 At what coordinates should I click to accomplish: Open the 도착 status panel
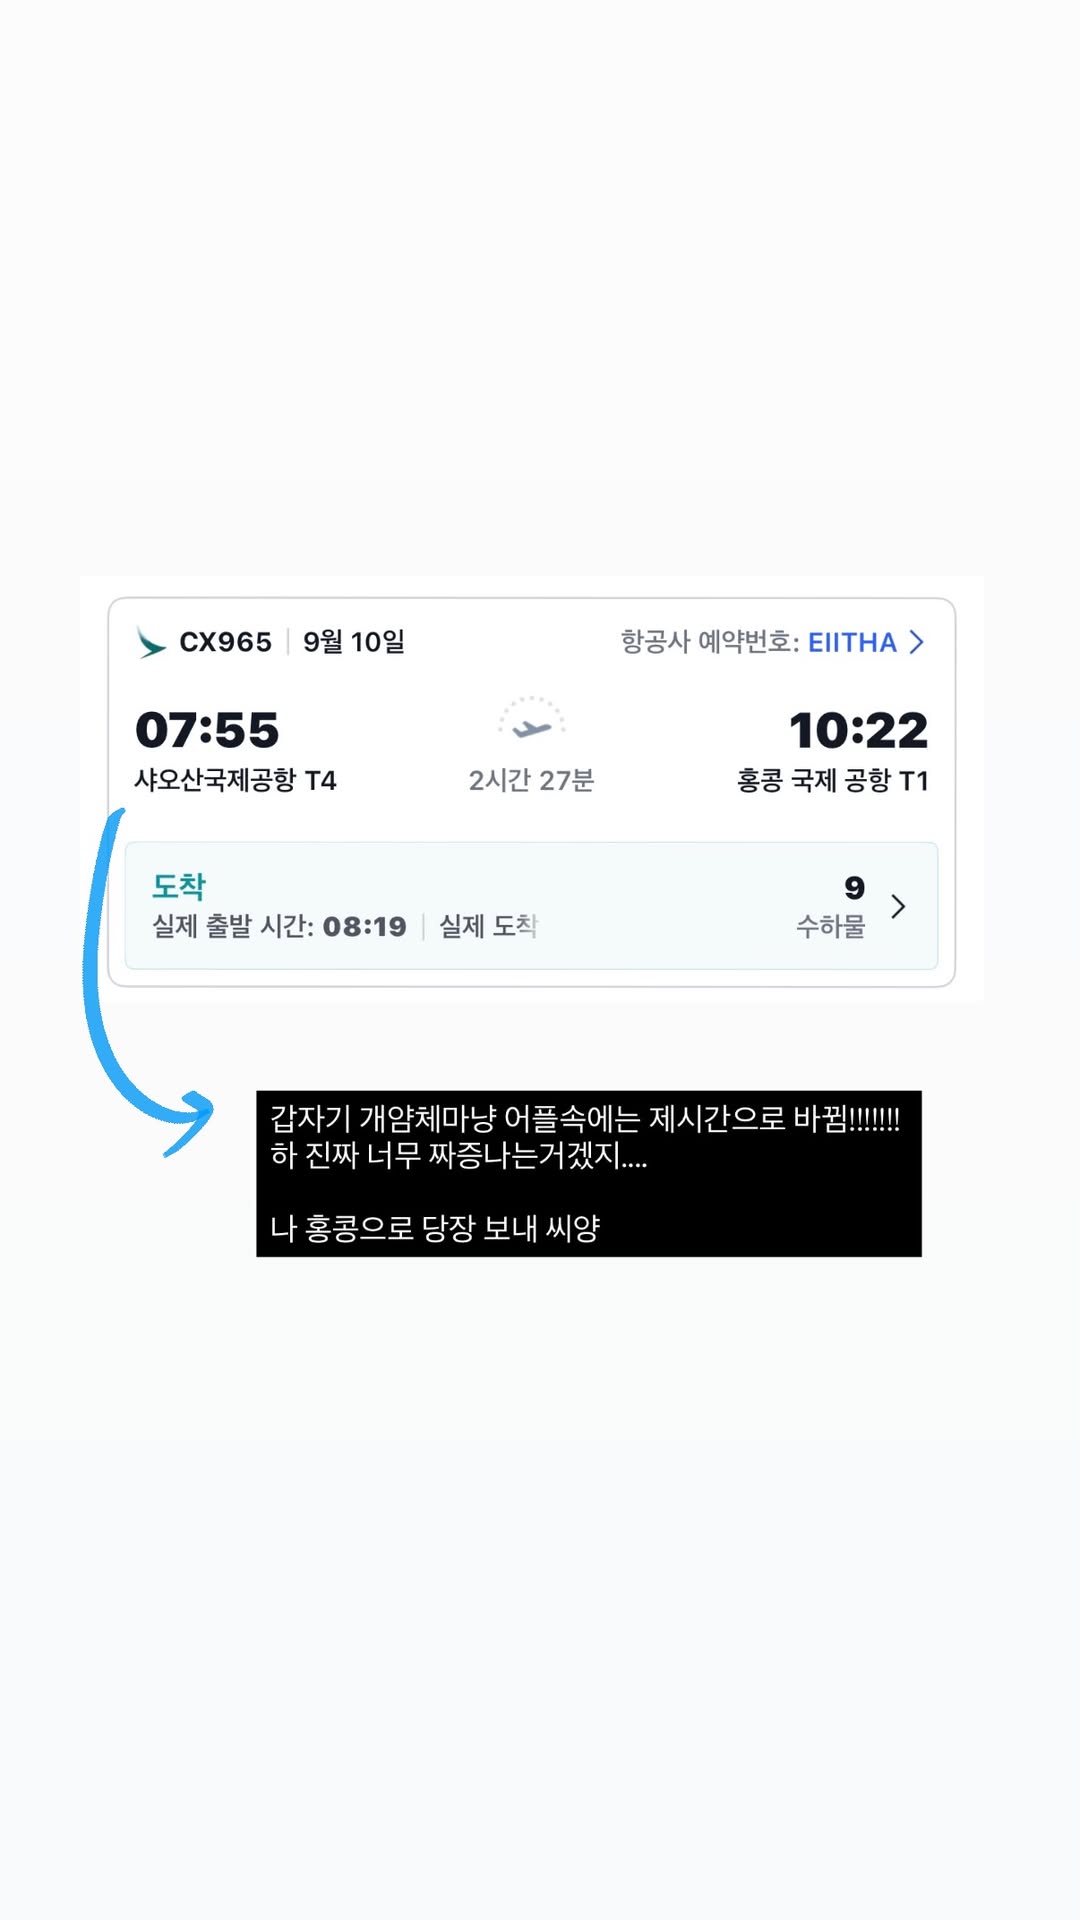coord(531,906)
